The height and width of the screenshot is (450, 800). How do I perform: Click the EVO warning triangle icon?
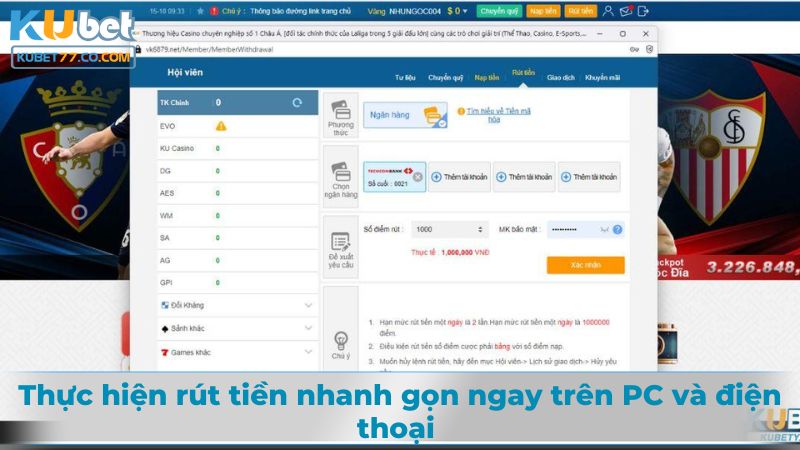pyautogui.click(x=220, y=126)
